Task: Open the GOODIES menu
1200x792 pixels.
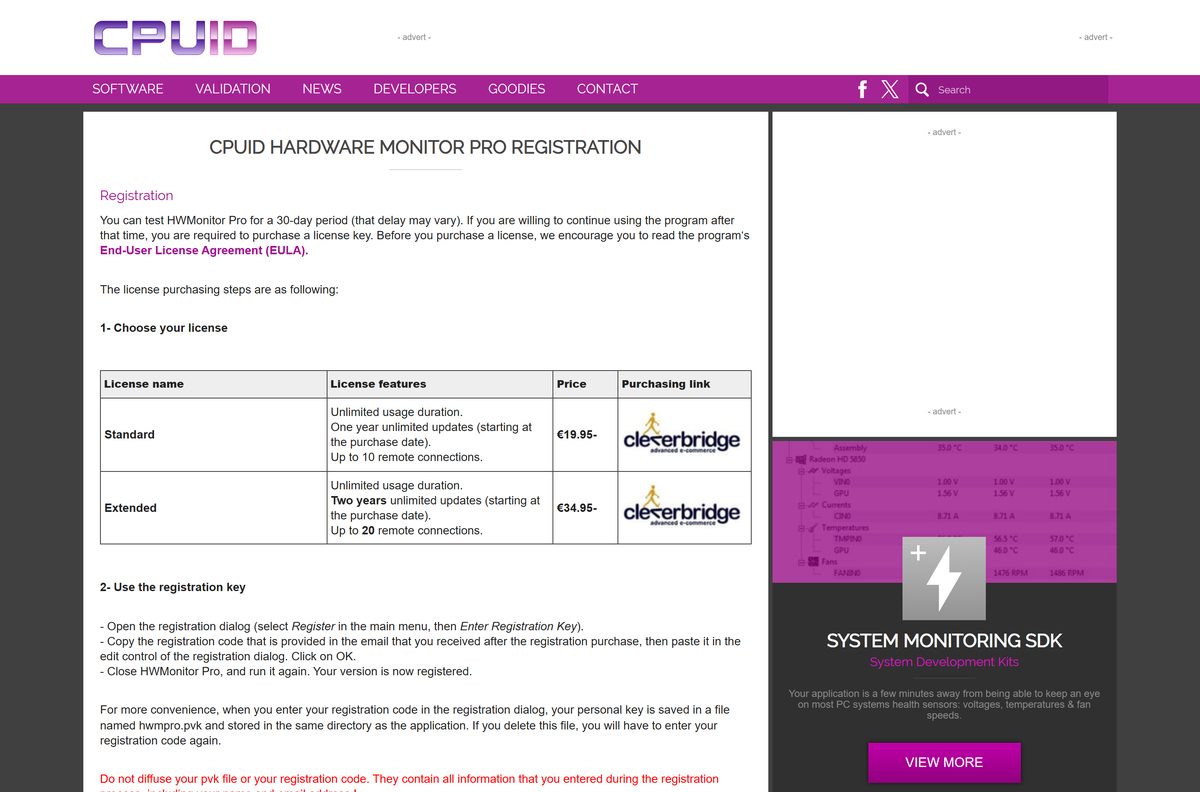Action: point(516,89)
